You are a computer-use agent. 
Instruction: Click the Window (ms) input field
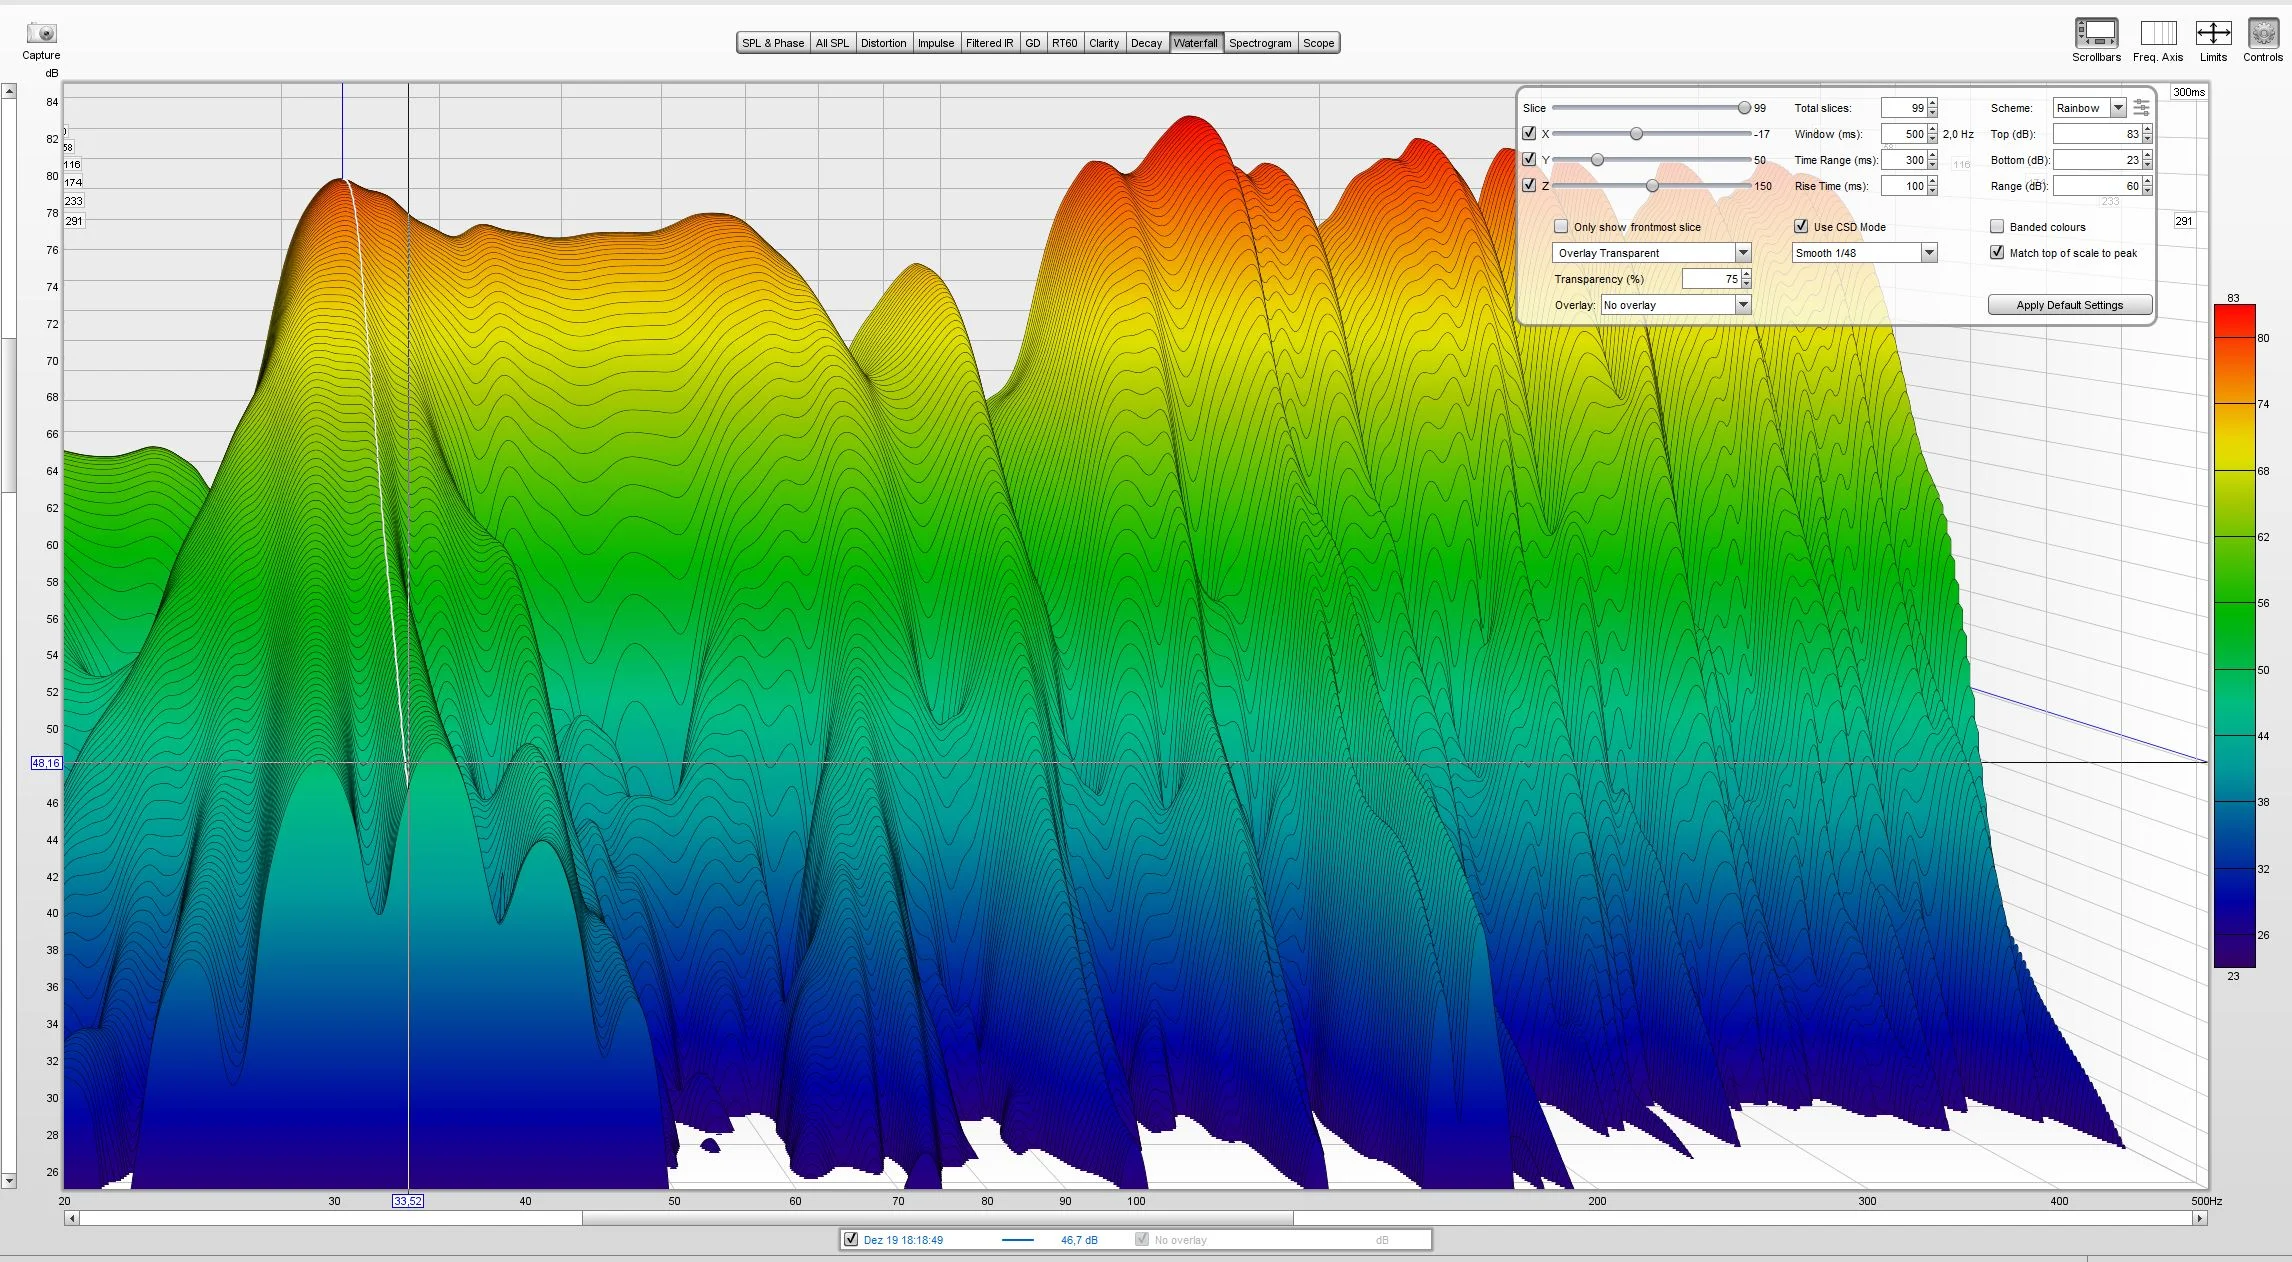point(1903,134)
